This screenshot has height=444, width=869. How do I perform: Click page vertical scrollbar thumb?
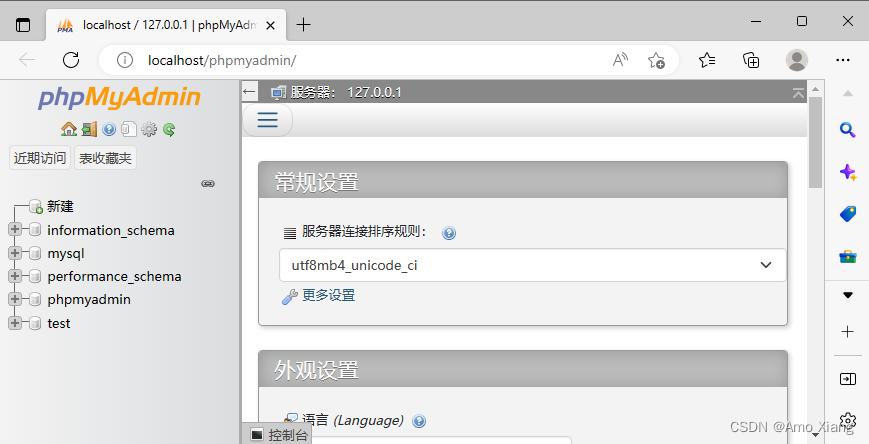point(815,142)
